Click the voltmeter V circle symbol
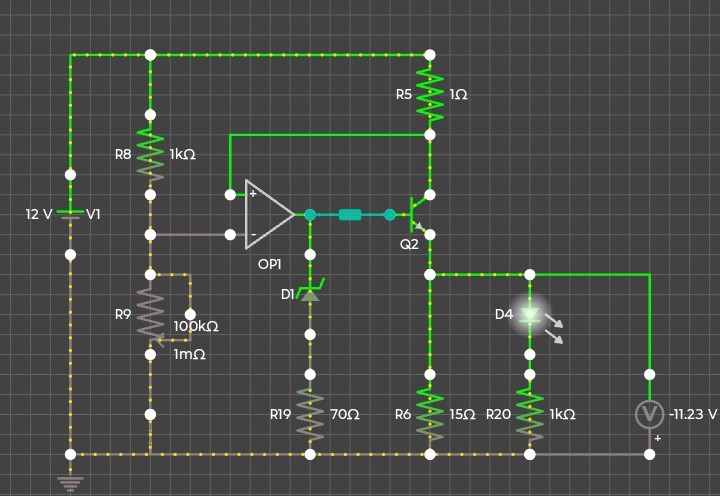This screenshot has height=496, width=720. (x=649, y=414)
